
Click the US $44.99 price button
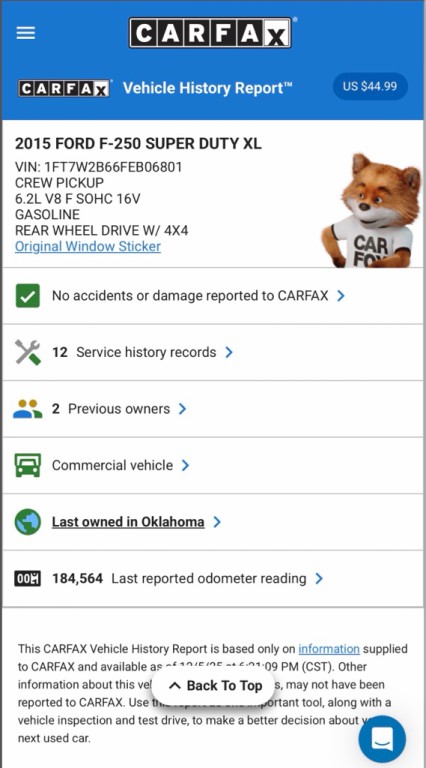click(x=370, y=87)
